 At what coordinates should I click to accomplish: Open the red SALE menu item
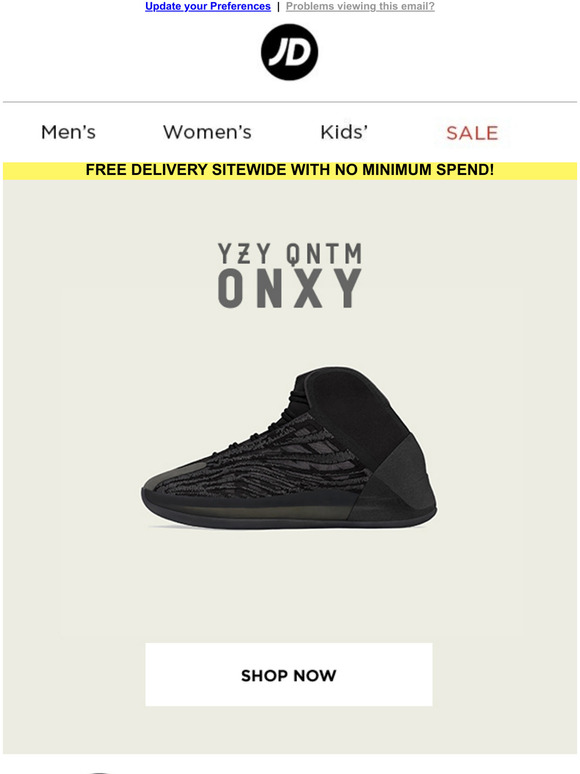(x=472, y=133)
